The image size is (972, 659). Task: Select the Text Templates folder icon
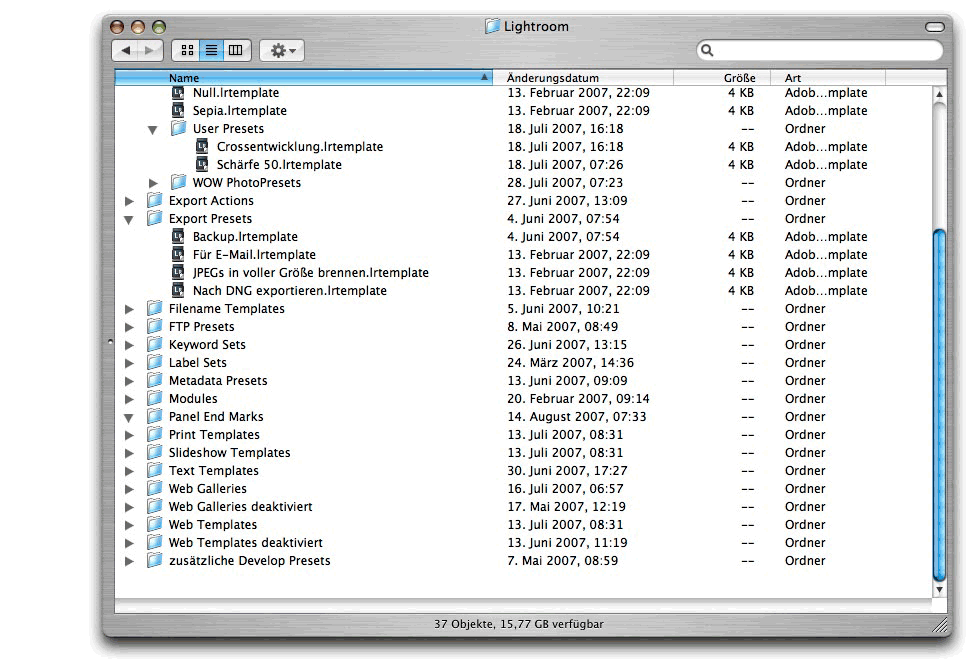pos(154,470)
